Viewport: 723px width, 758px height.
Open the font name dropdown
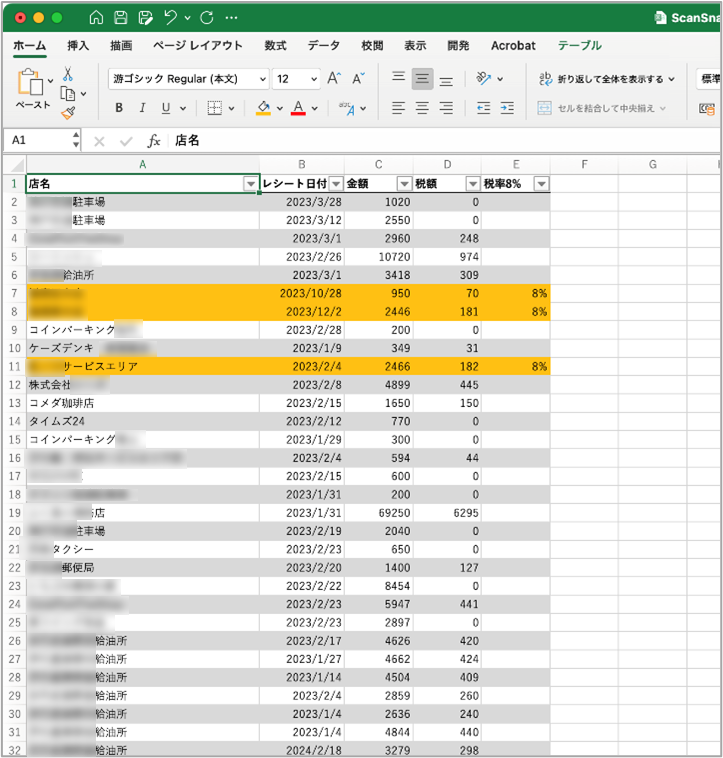[x=263, y=79]
